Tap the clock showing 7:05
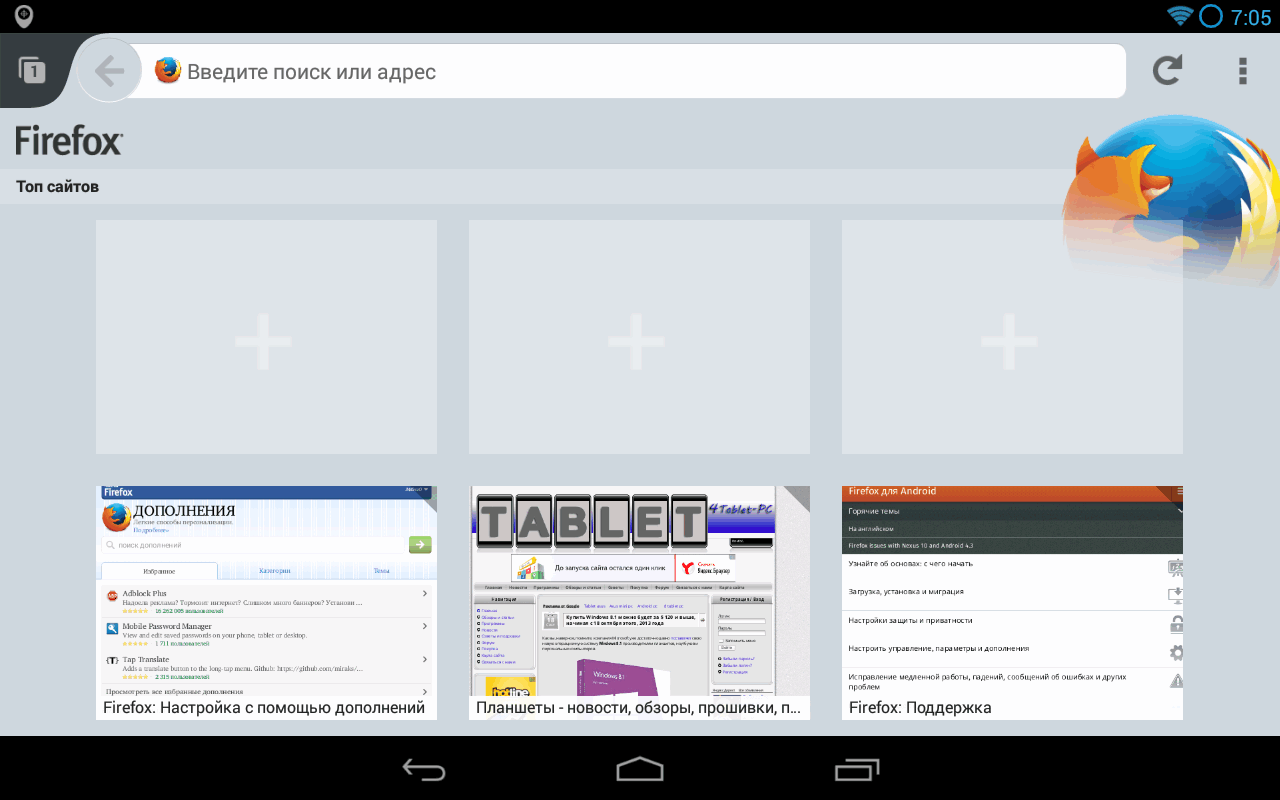The image size is (1280, 800). pos(1251,17)
